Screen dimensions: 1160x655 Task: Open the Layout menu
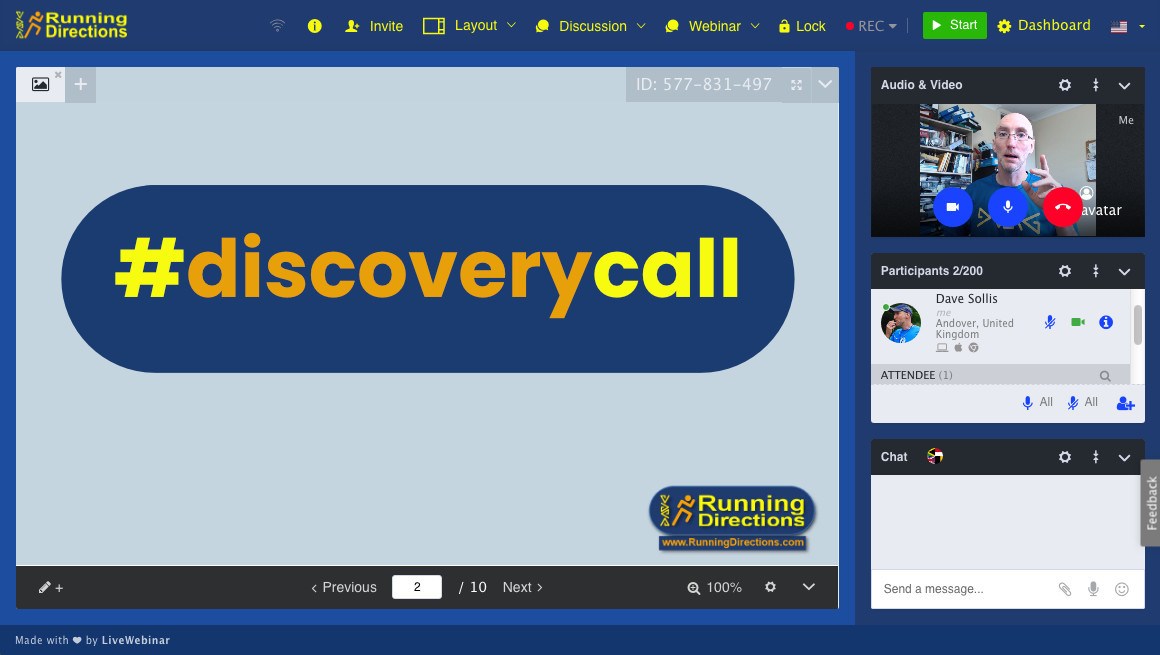coord(469,26)
